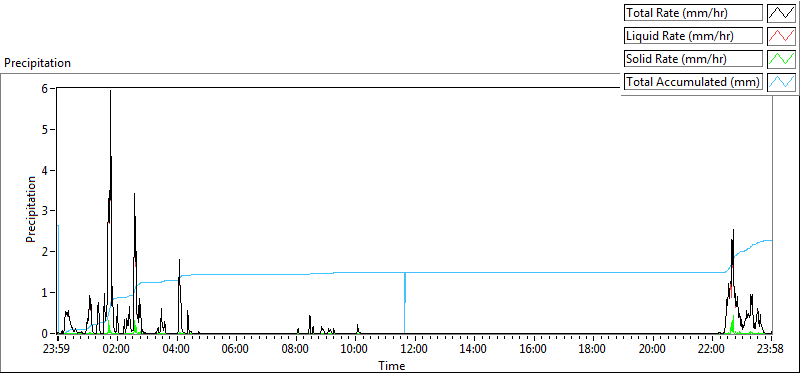Click the 0 minimum value on Y axis
The image size is (800, 373).
[45, 333]
